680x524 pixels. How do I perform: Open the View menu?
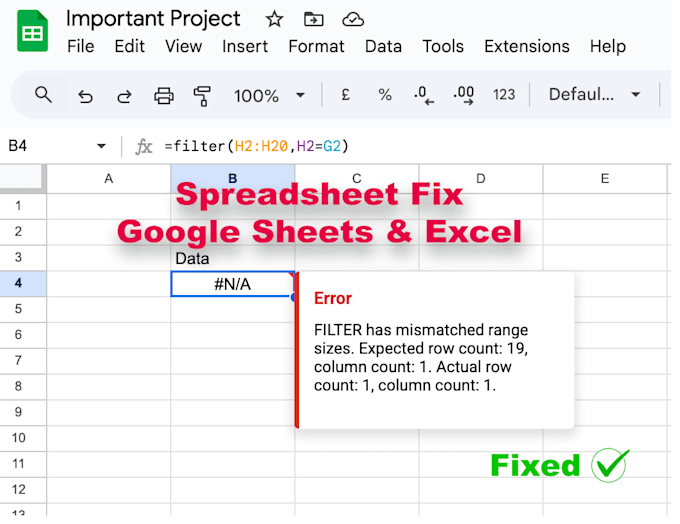pos(183,46)
